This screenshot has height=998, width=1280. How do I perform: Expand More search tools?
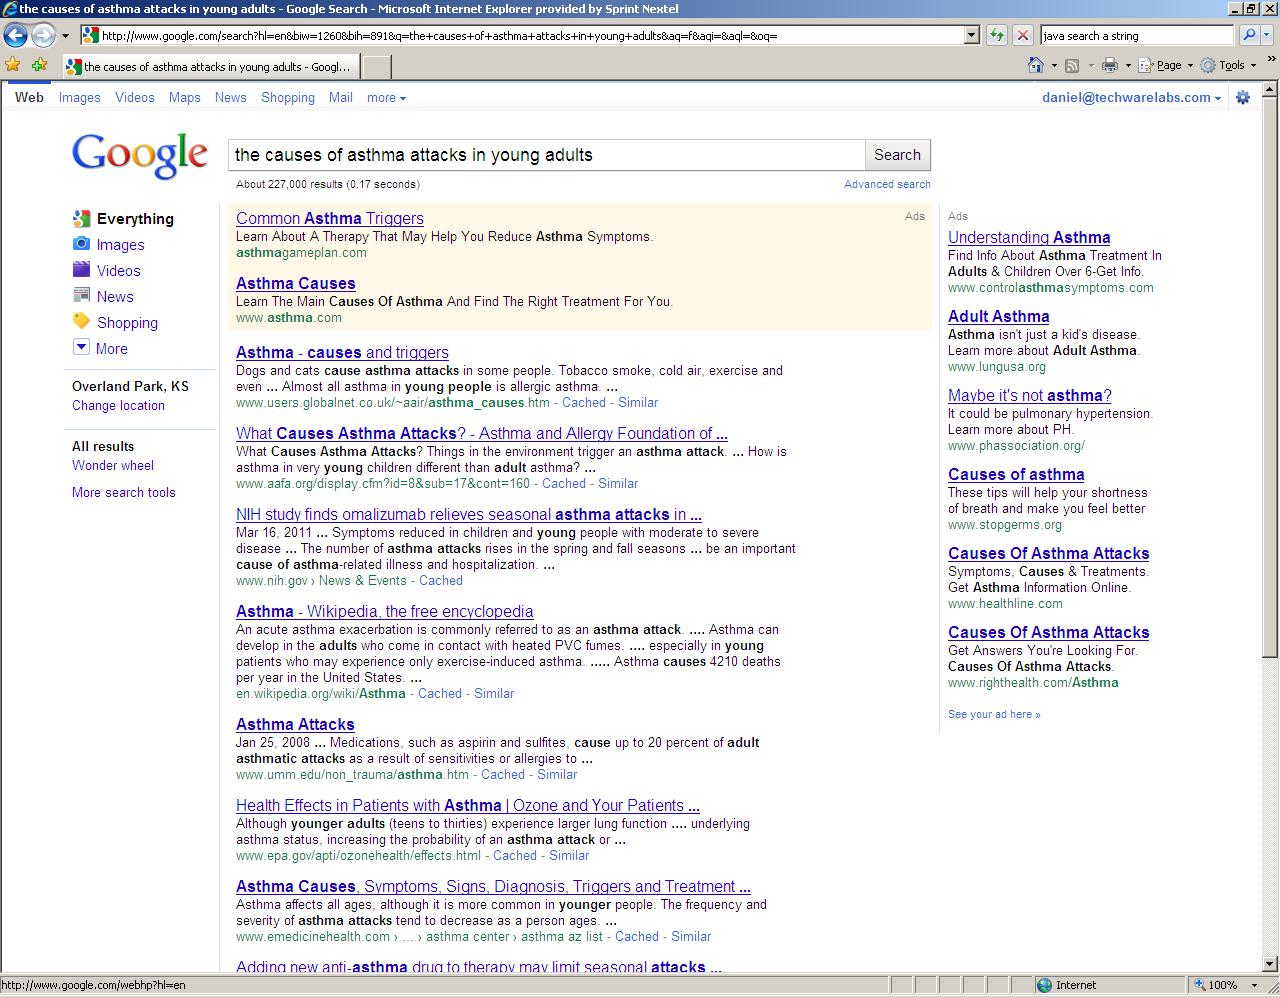pyautogui.click(x=123, y=492)
